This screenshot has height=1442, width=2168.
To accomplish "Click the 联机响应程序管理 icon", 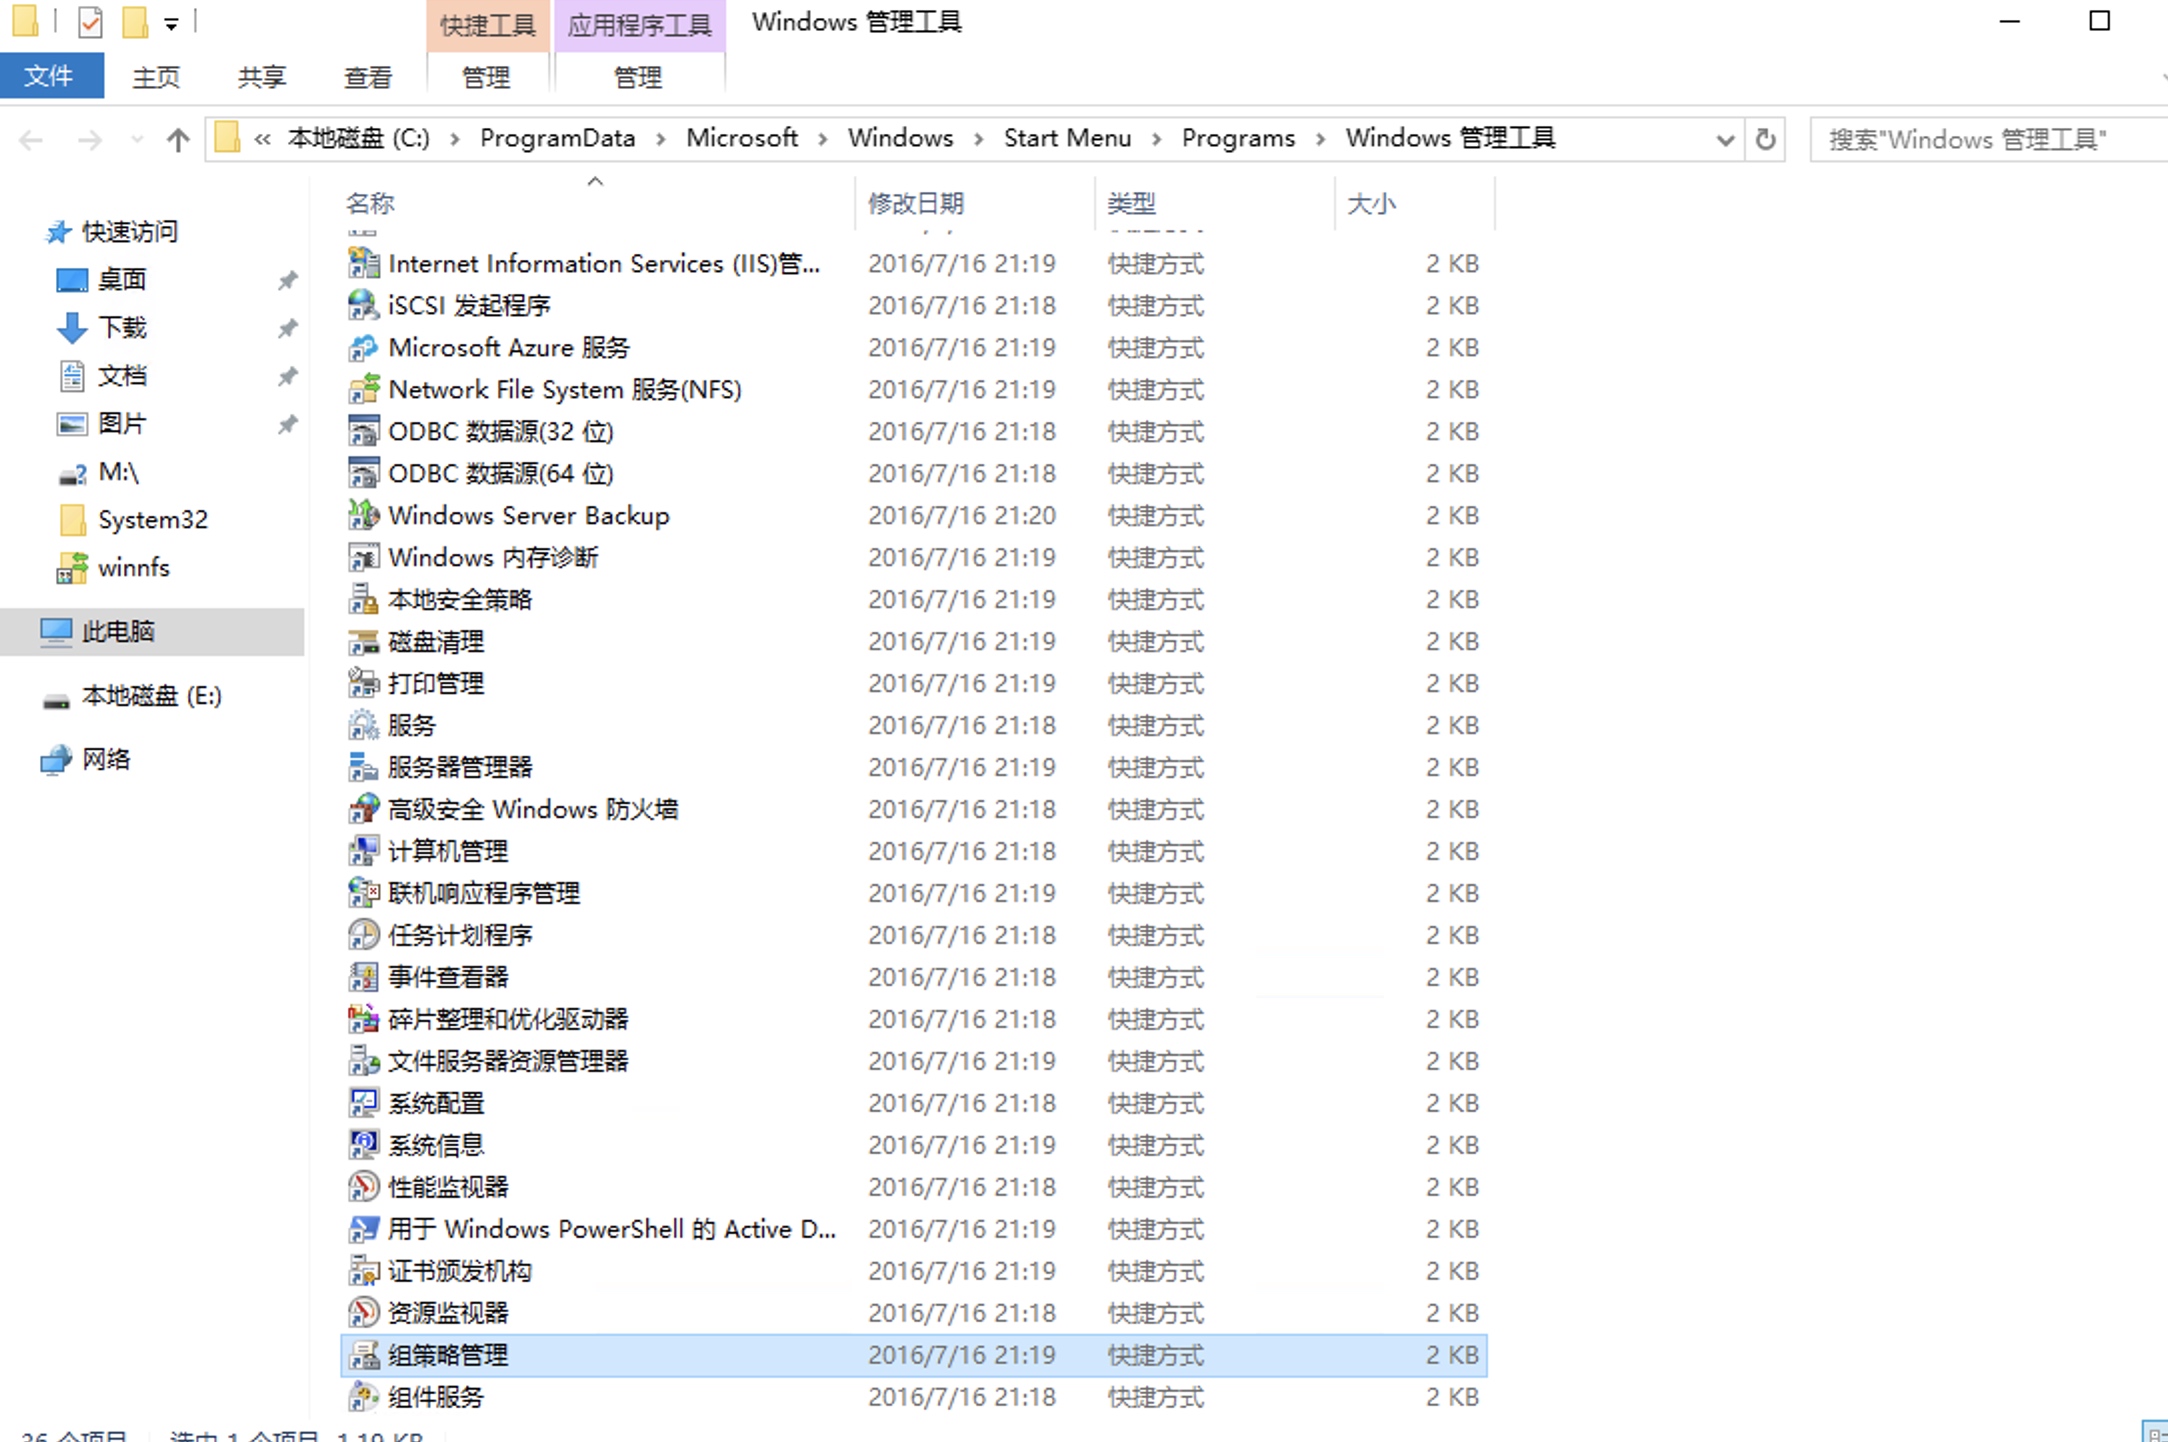I will [363, 893].
